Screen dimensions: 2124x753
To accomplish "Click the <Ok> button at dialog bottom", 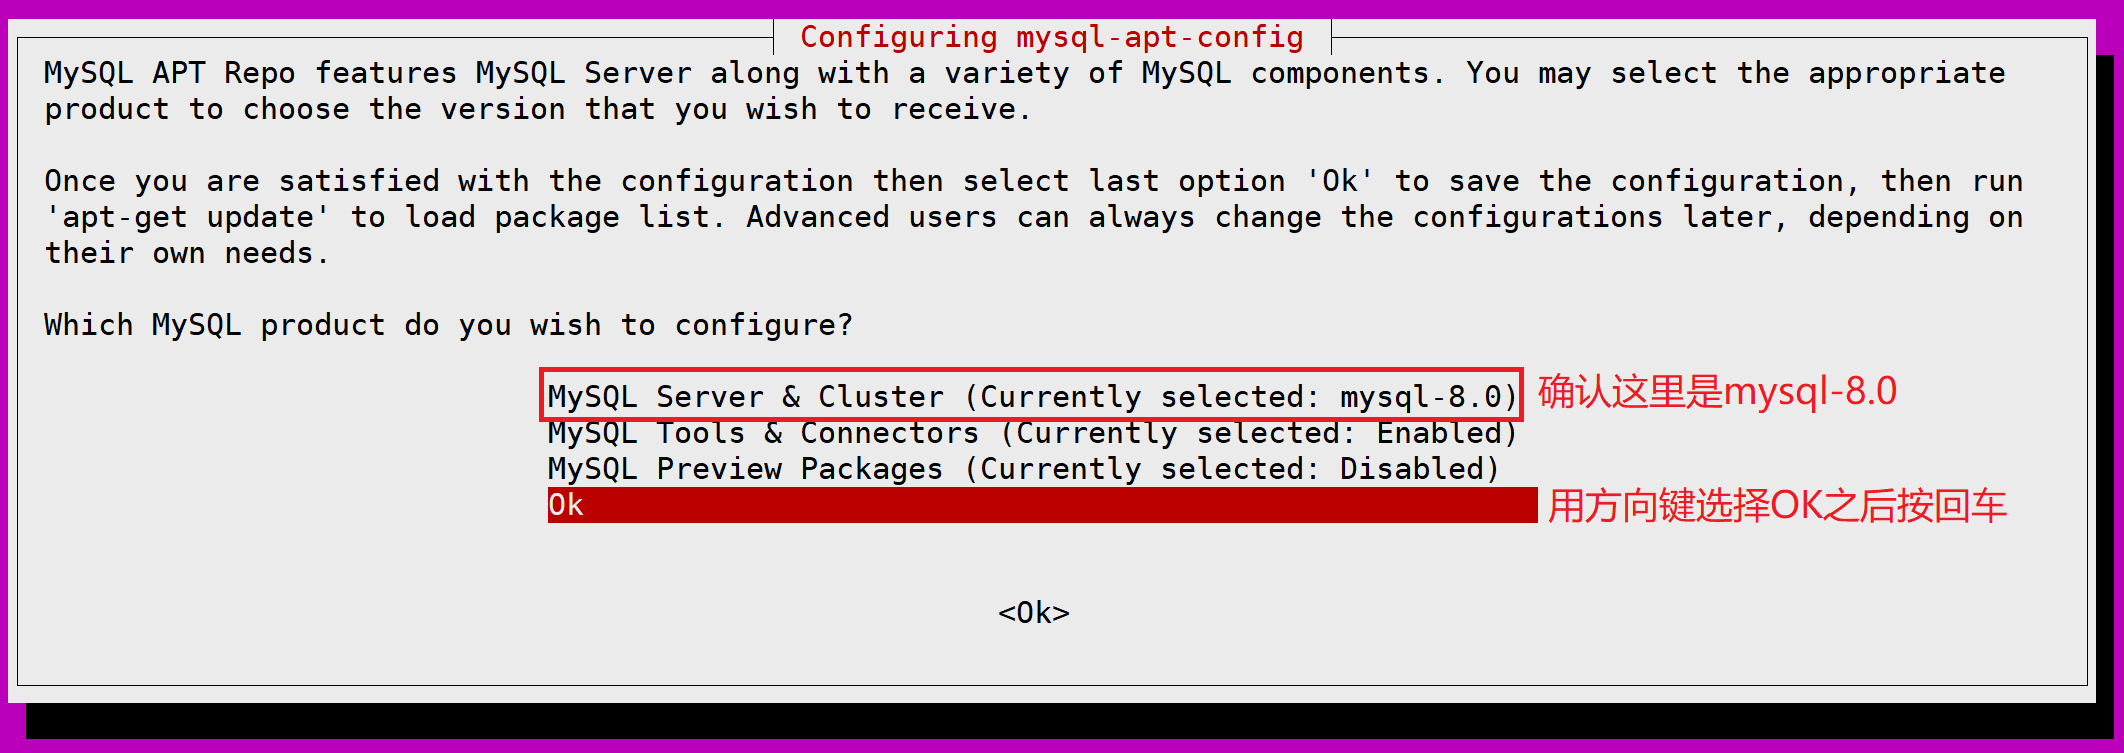I will tap(1034, 612).
